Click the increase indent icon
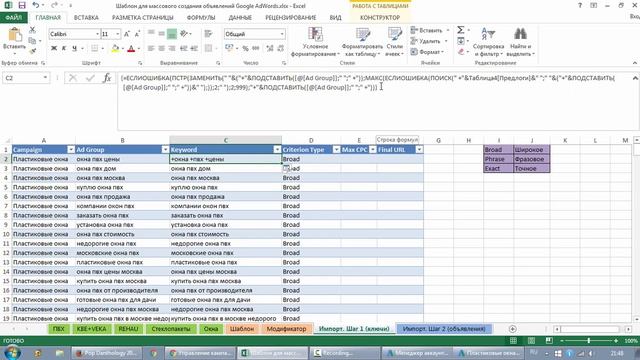Image resolution: width=640 pixels, height=360 pixels. coord(194,49)
